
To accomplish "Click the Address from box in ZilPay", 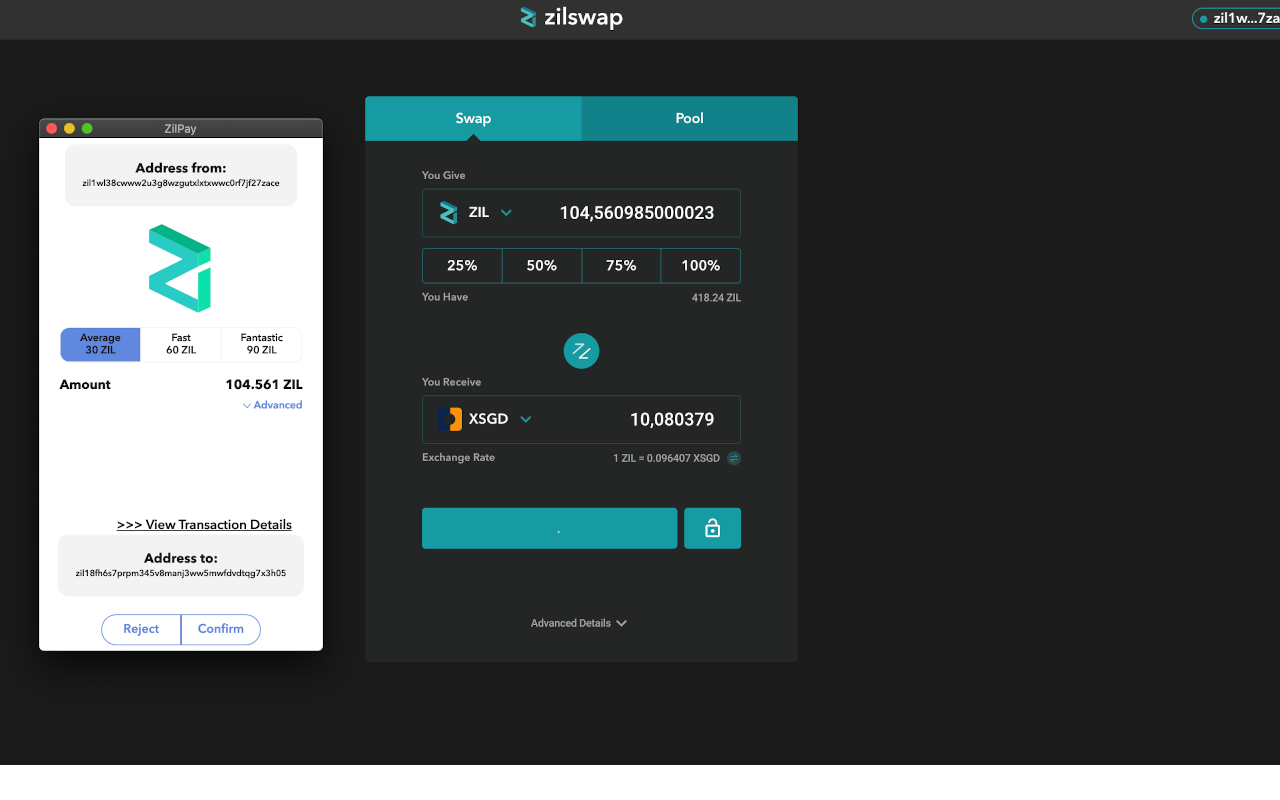I will pyautogui.click(x=181, y=175).
